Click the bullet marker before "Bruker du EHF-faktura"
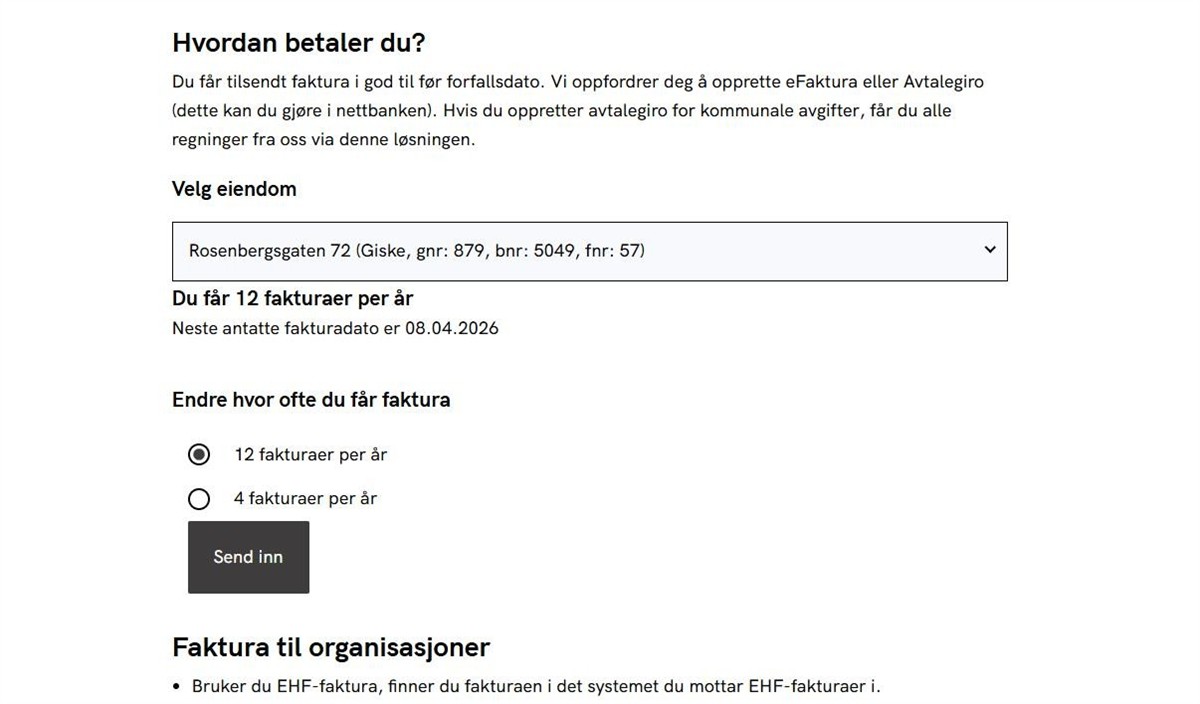1200x704 pixels. (178, 687)
